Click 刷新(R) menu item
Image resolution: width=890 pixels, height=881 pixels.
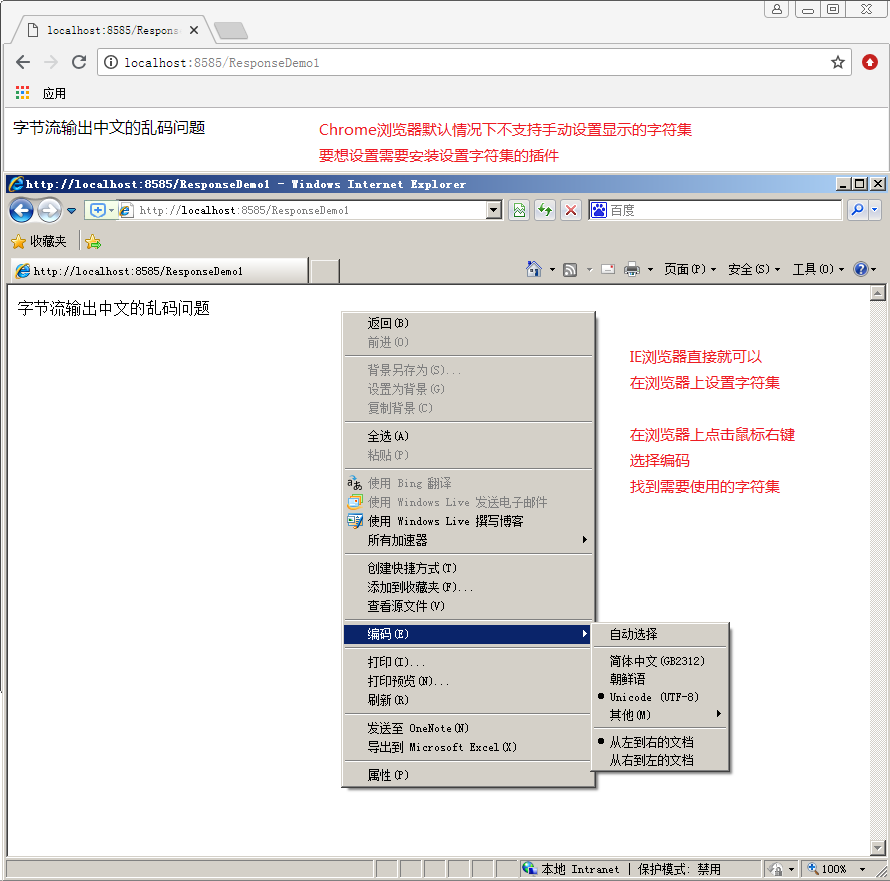(468, 700)
